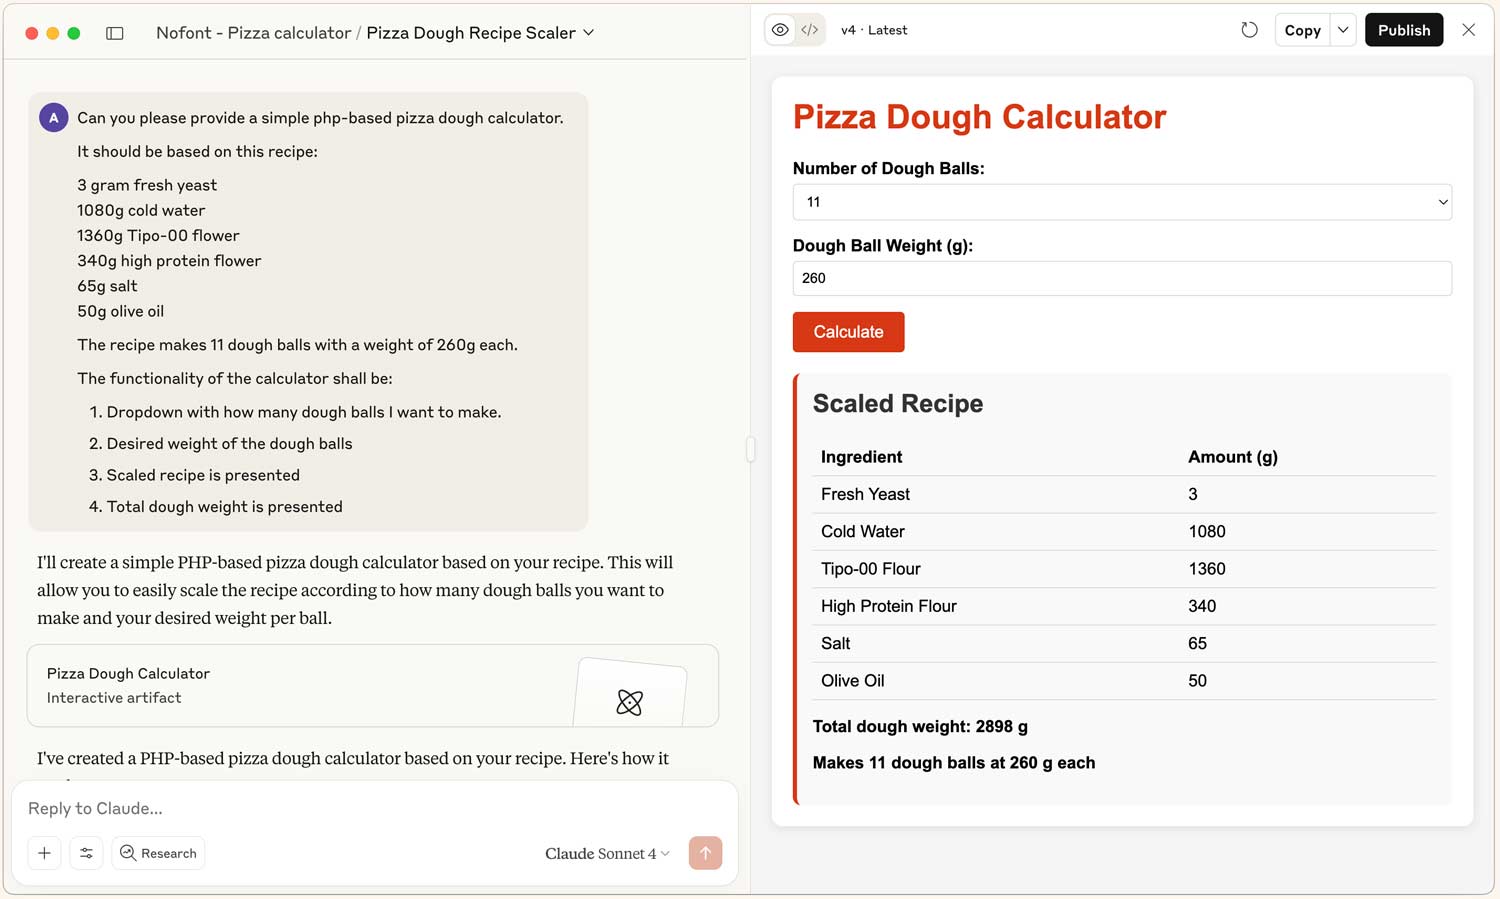Viewport: 1500px width, 899px height.
Task: Switch to artifact preview eye view
Action: (780, 30)
